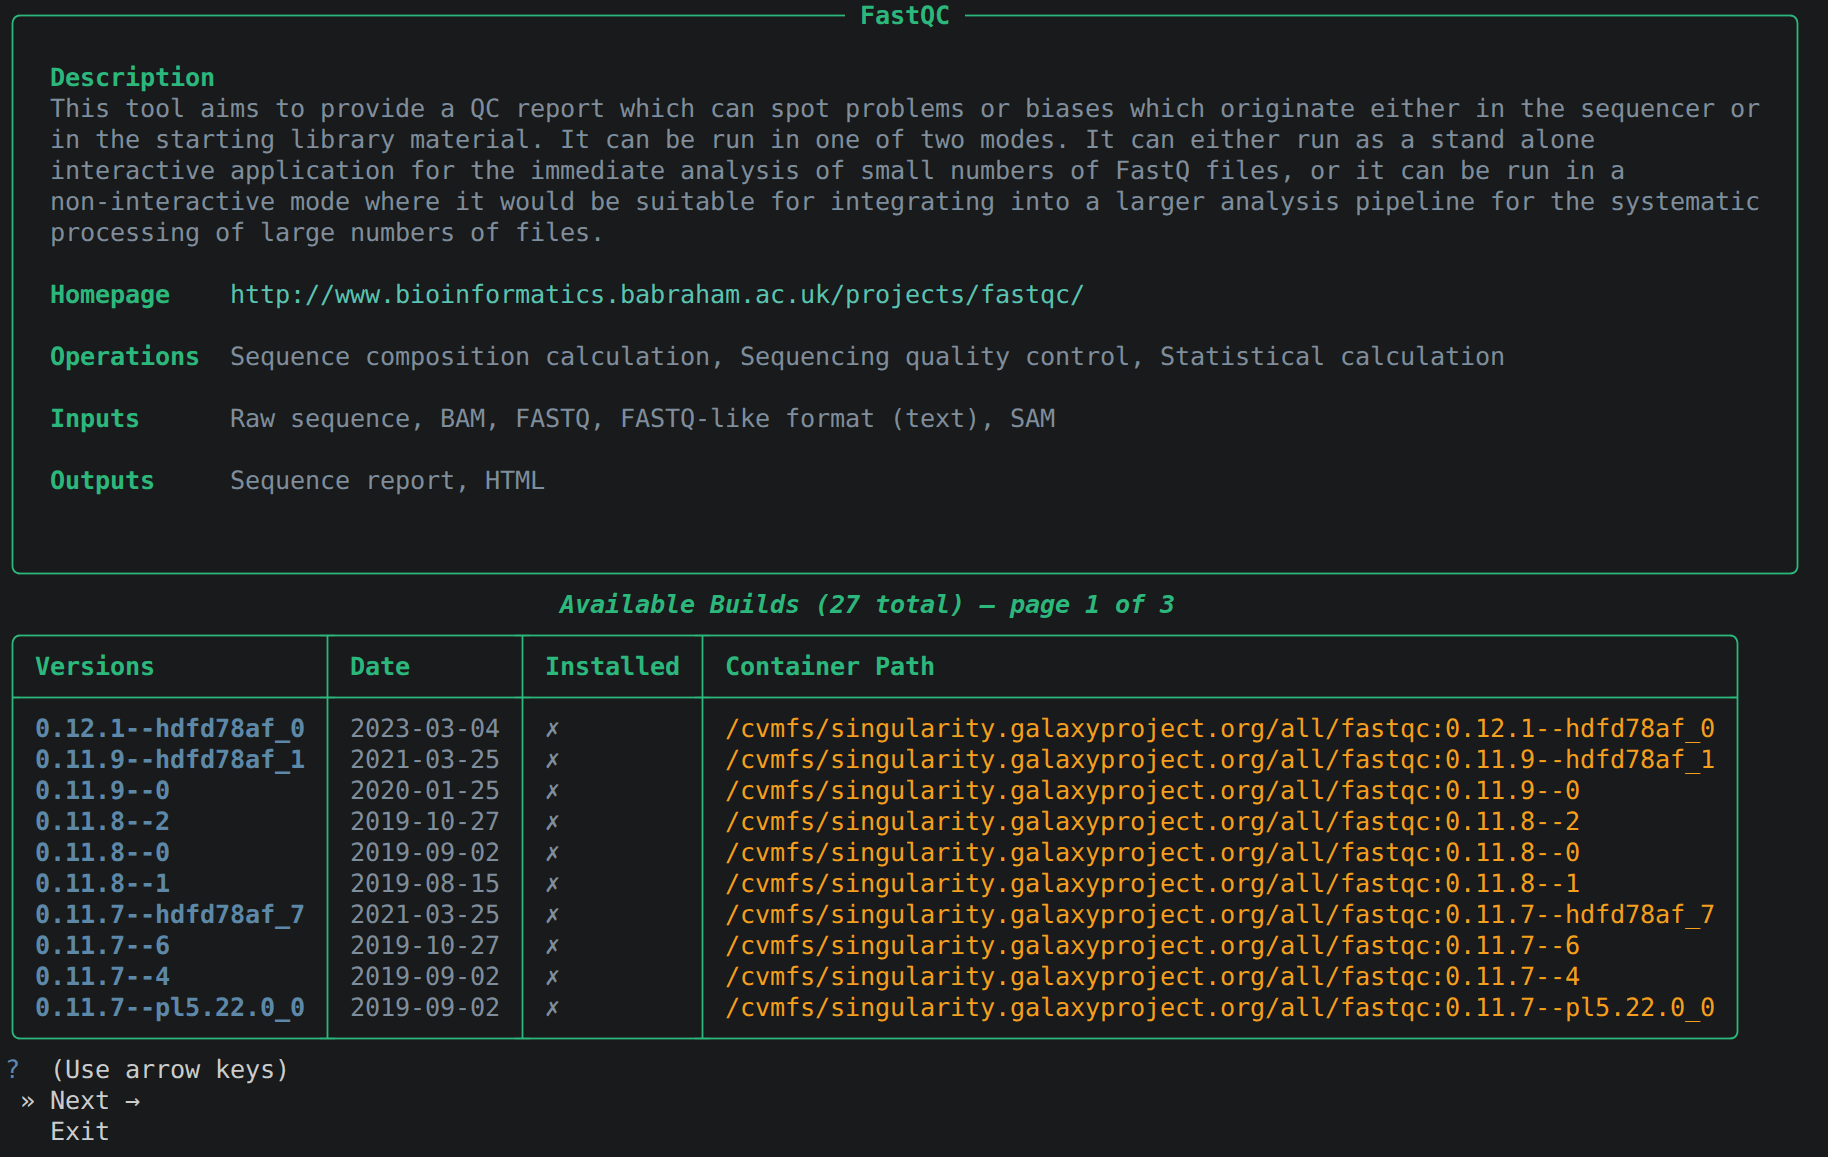Click the Container Path column header

830,667
